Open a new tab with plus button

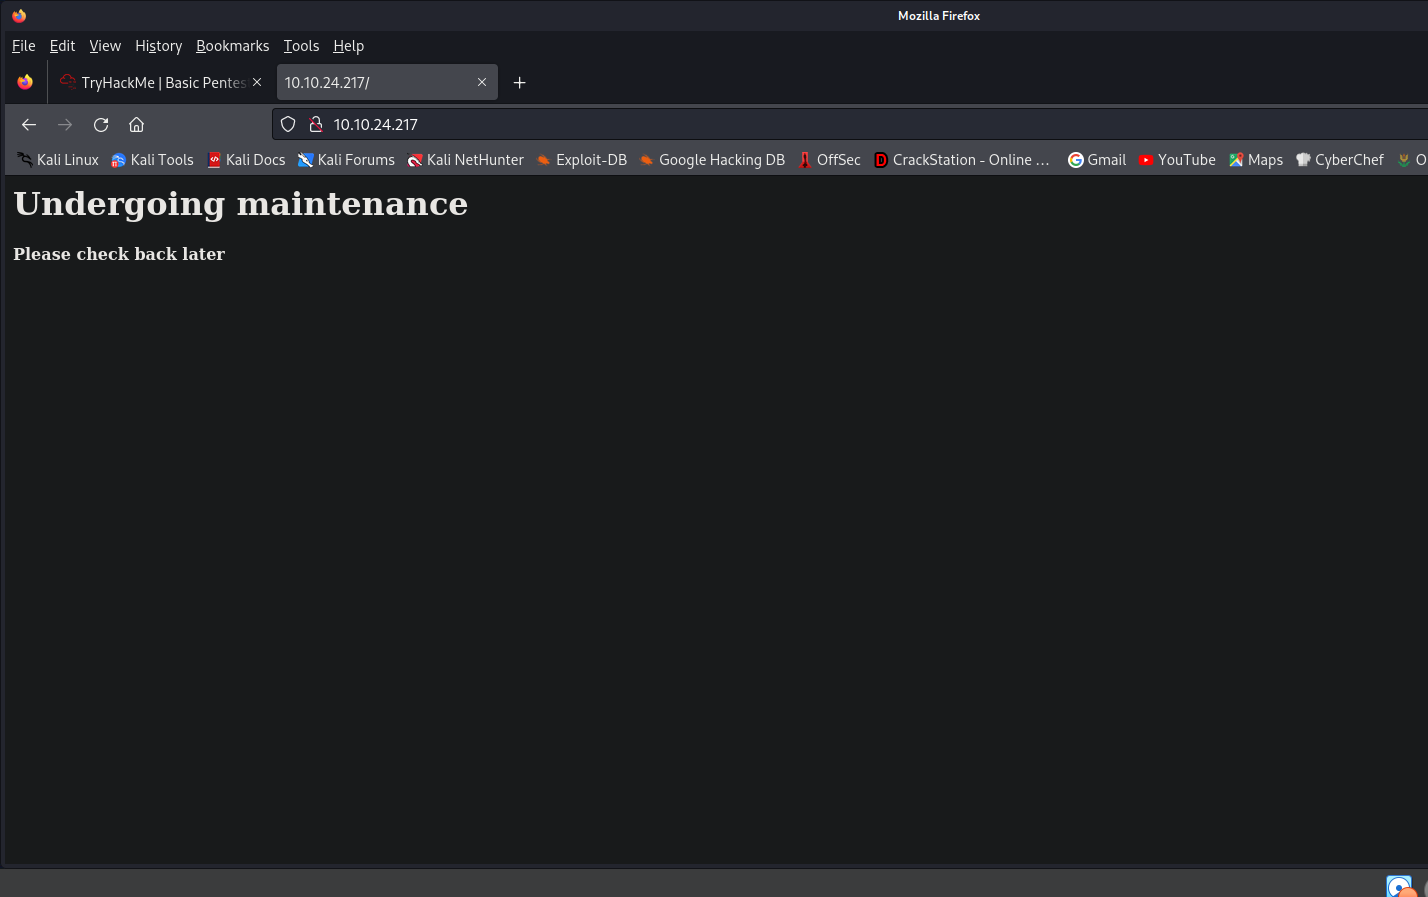click(x=519, y=83)
